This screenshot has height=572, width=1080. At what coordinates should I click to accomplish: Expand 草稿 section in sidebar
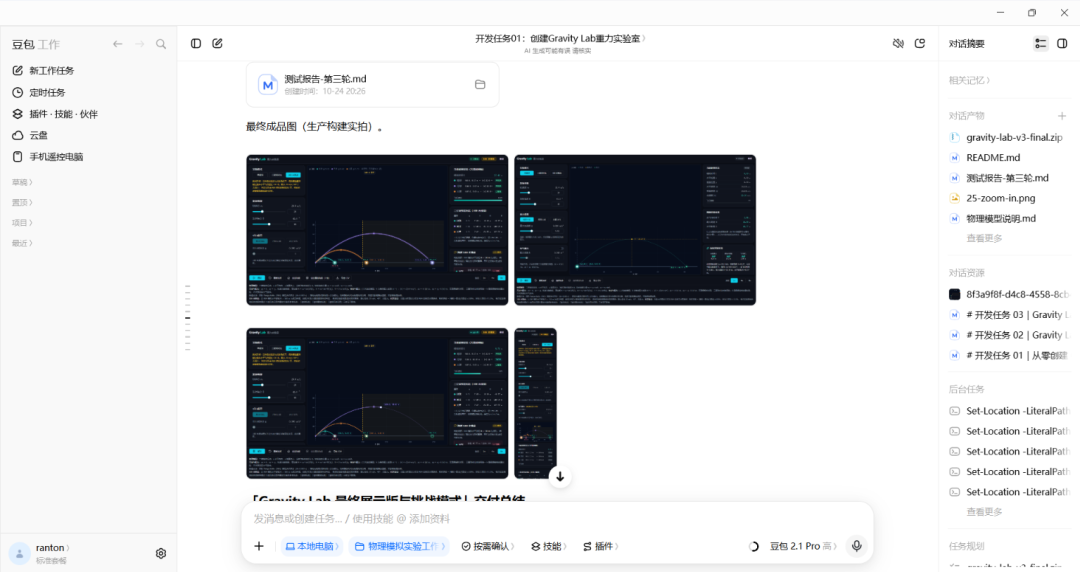point(22,182)
